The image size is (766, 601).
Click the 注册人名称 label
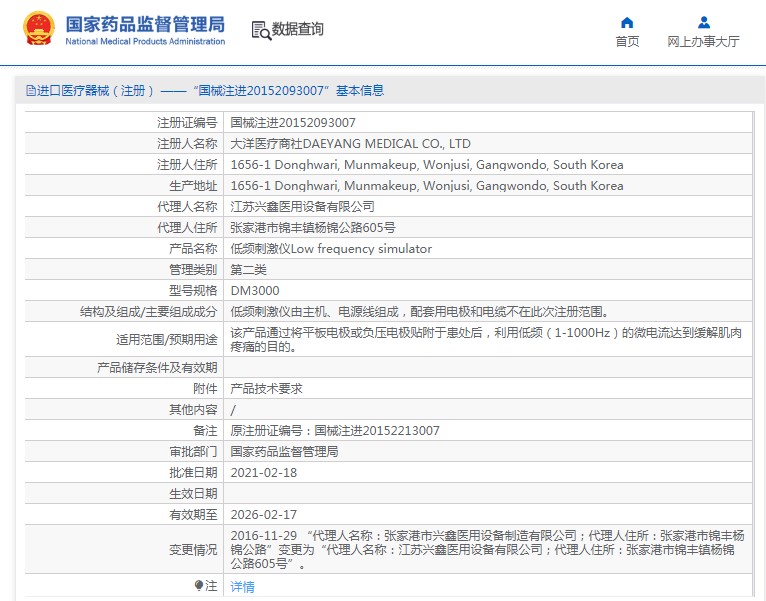click(187, 144)
